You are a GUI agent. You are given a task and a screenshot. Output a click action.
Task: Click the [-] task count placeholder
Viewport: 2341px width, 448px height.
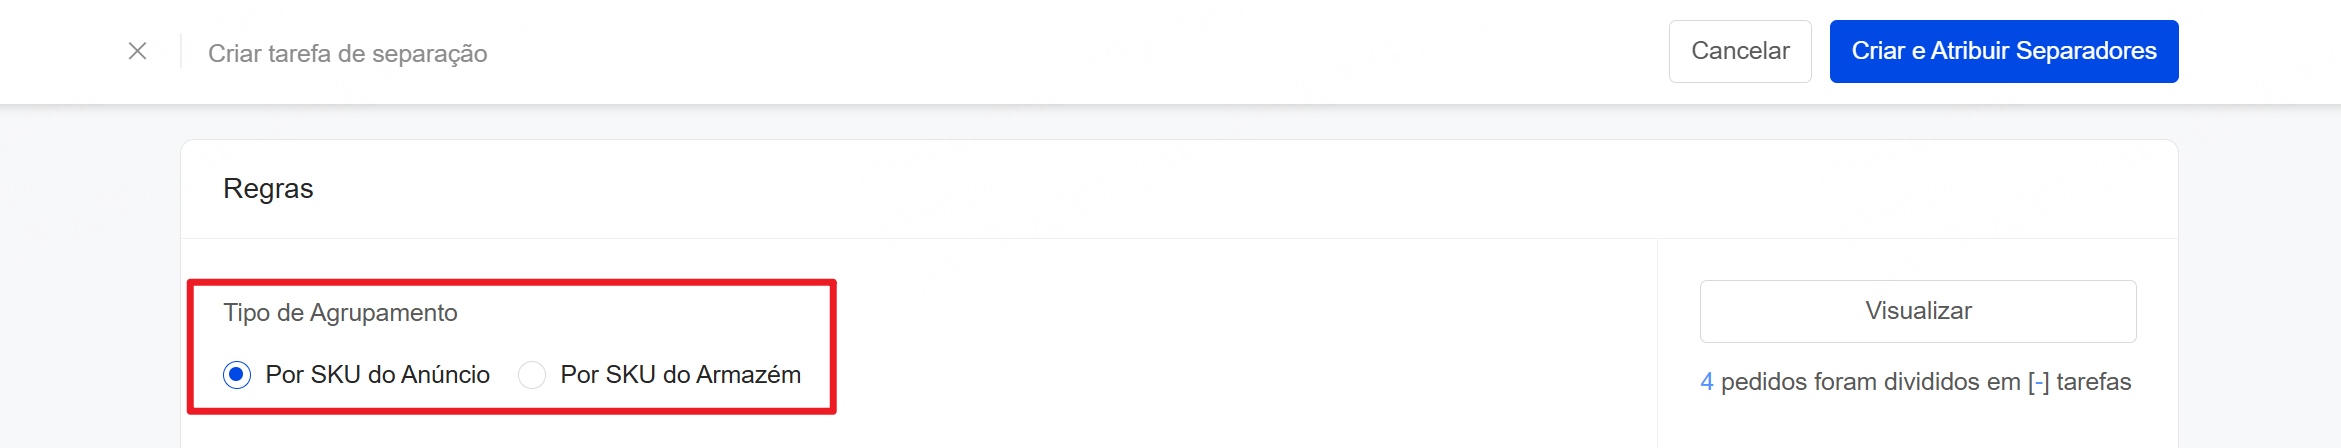pos(2038,382)
